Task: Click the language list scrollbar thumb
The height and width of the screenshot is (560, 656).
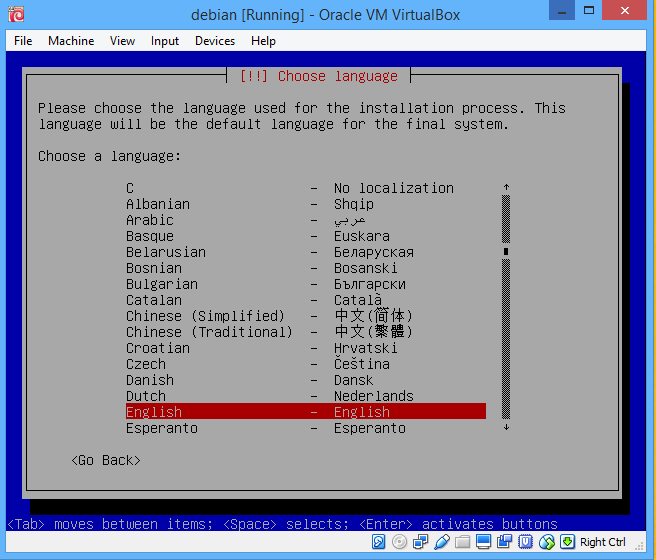Action: (506, 251)
